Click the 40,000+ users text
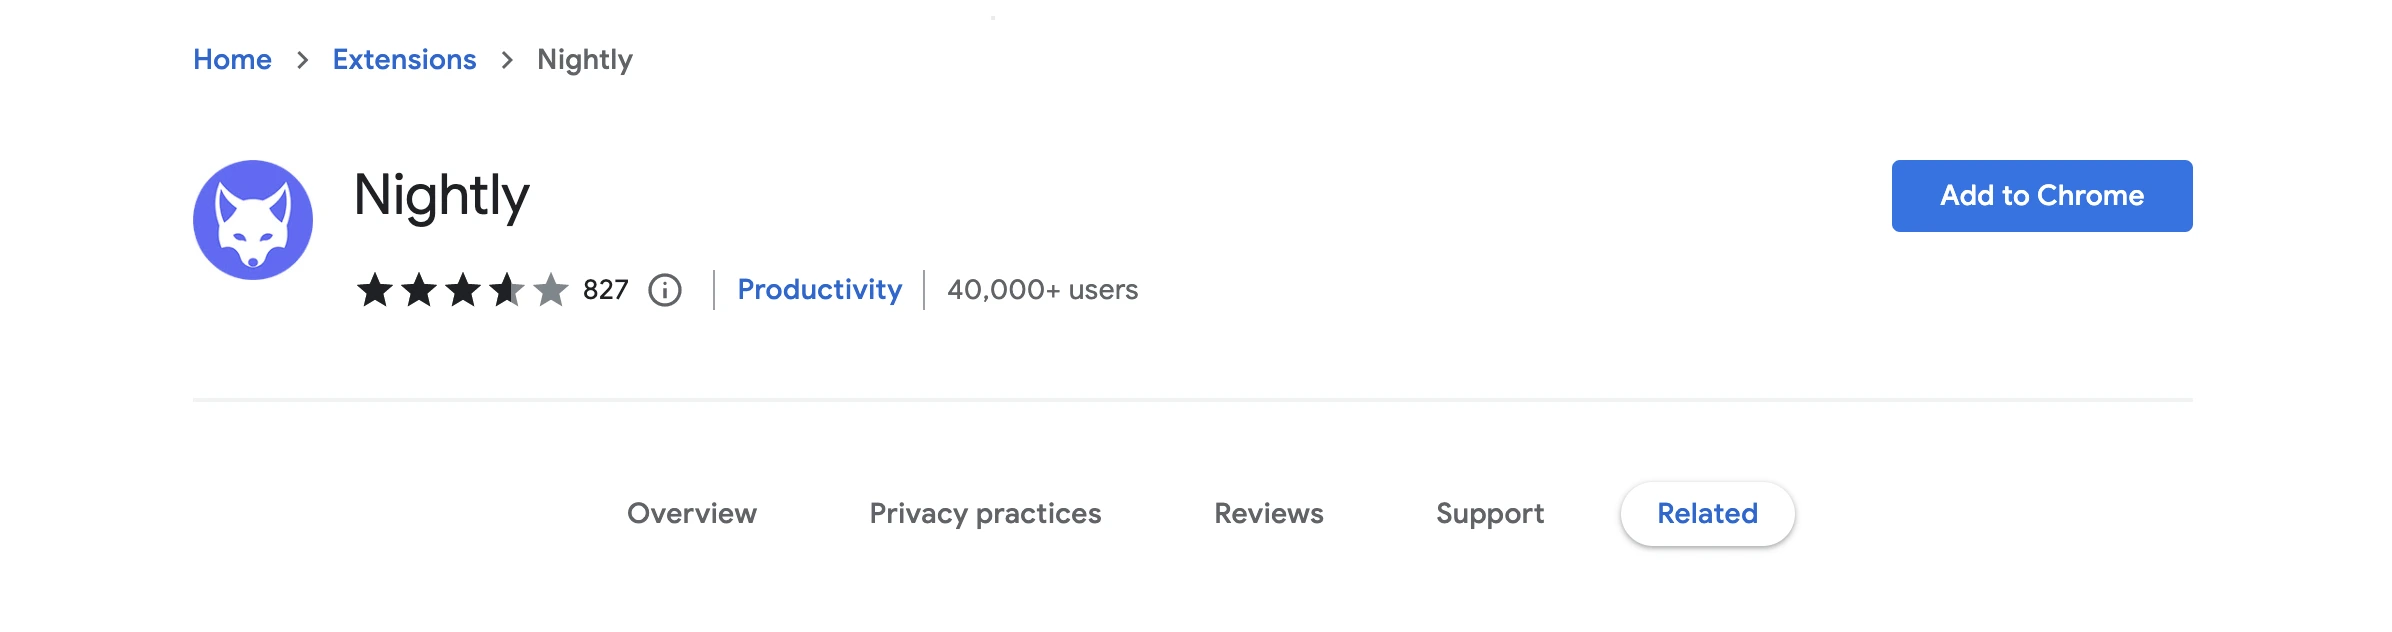 [1042, 290]
